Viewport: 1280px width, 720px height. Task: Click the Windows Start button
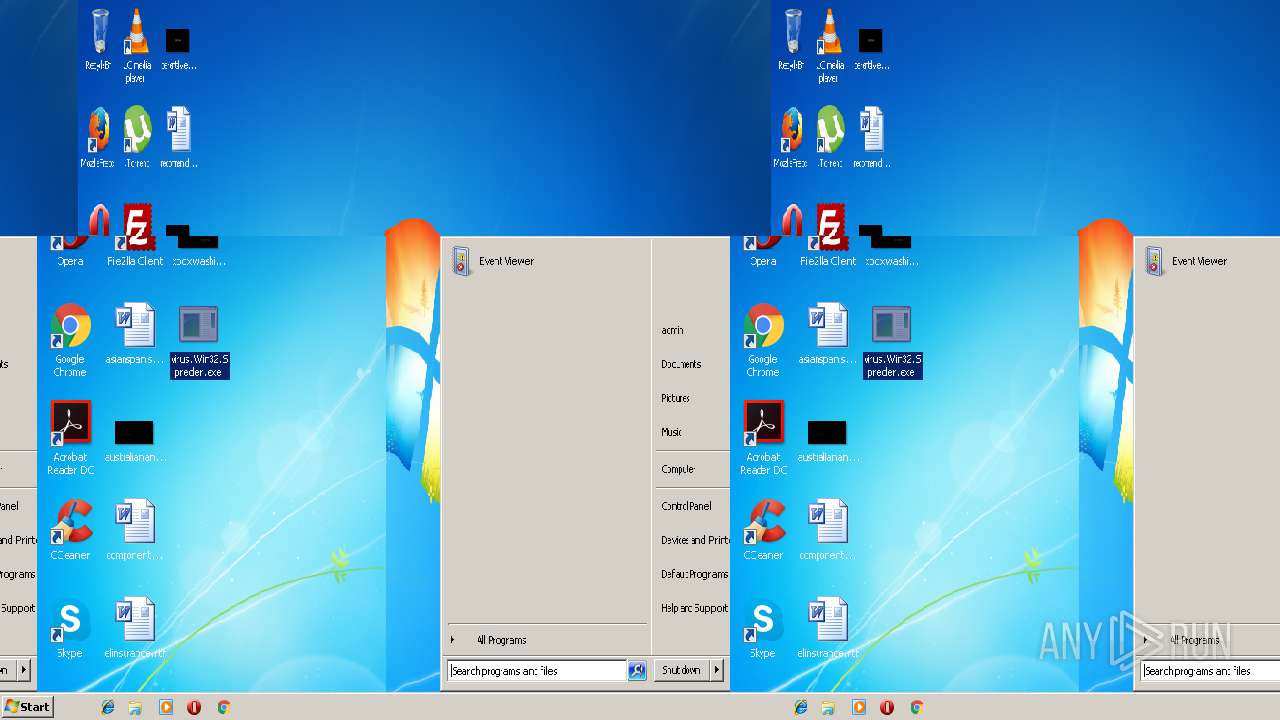pyautogui.click(x=27, y=707)
